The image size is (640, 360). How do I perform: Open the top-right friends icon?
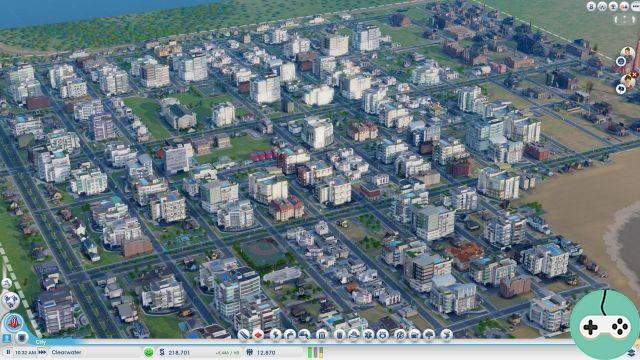624,6
